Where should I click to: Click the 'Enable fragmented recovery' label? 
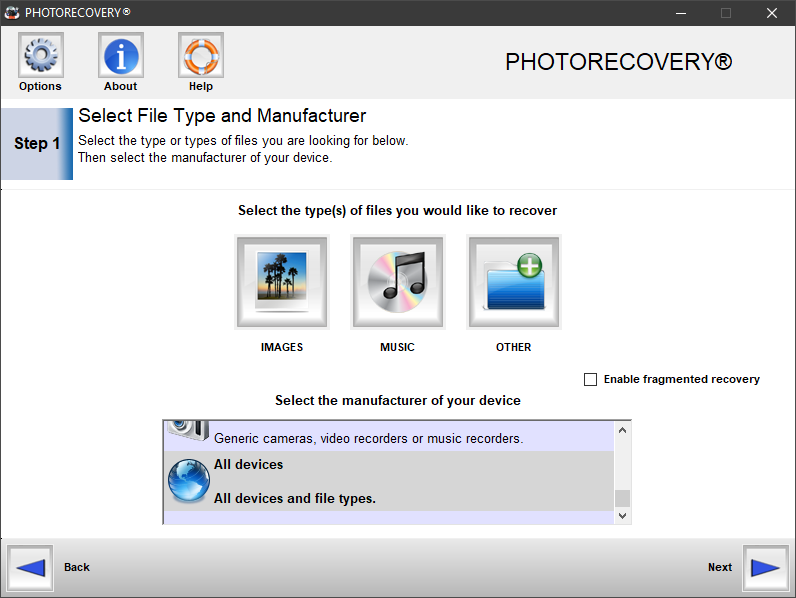682,379
